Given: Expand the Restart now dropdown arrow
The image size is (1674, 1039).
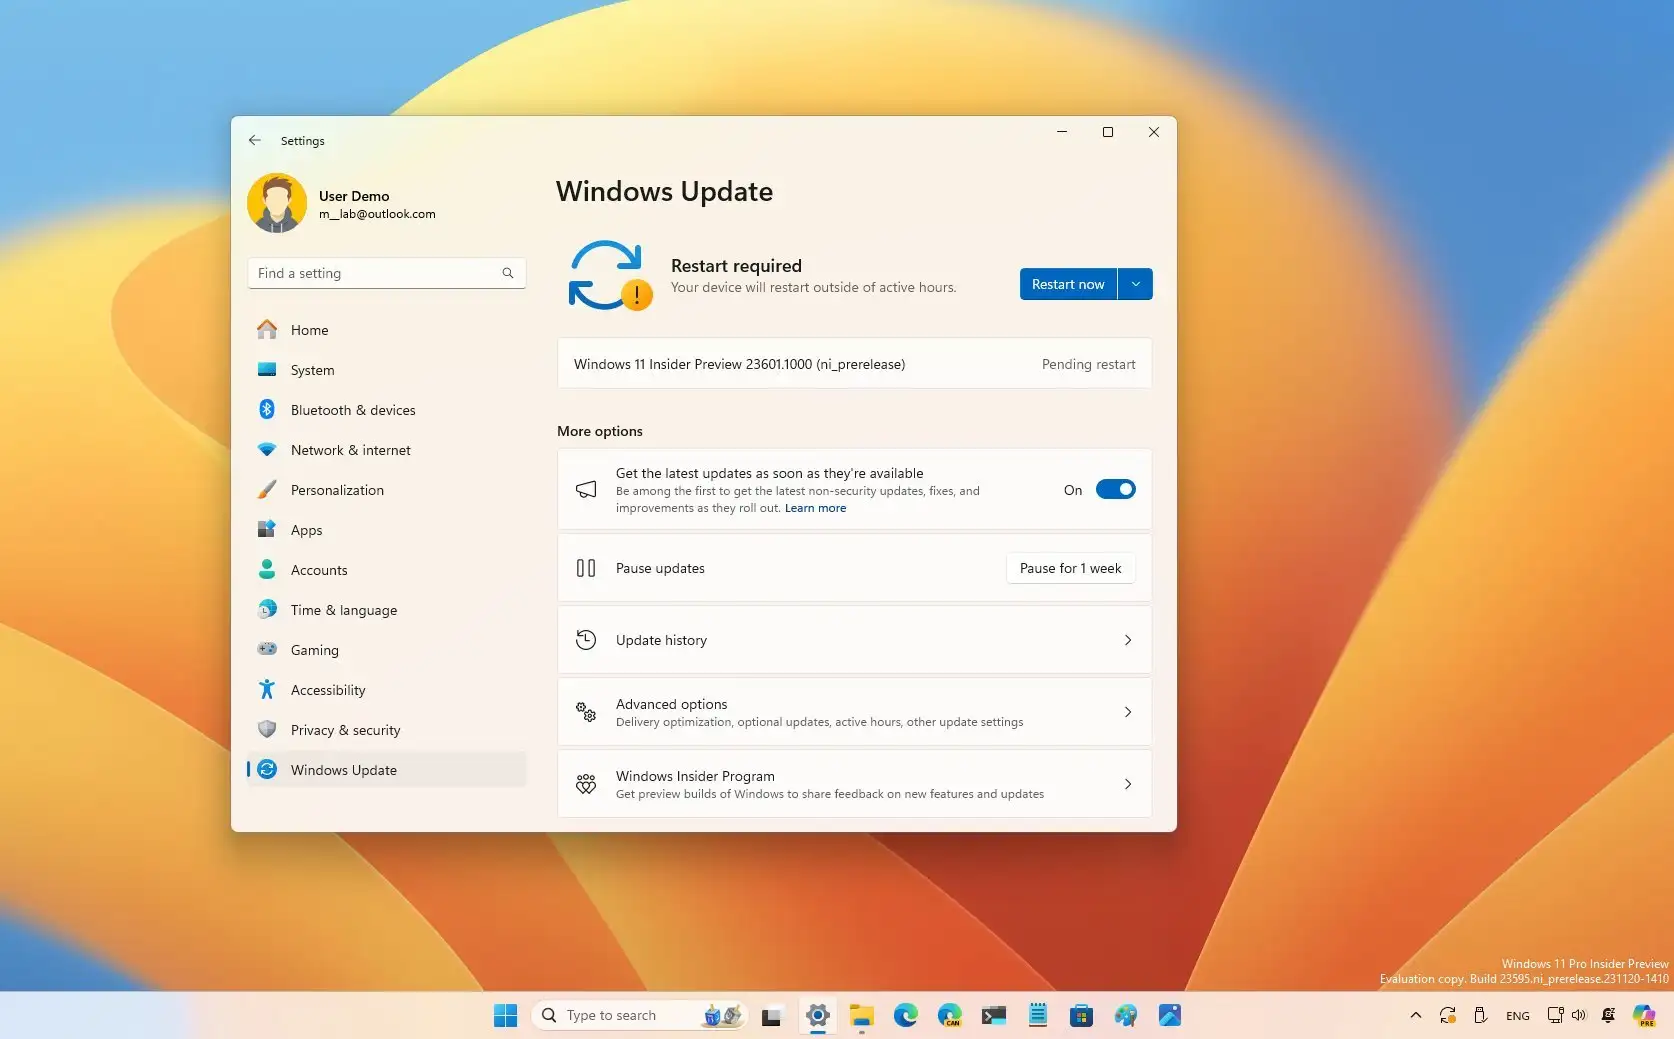Looking at the screenshot, I should tap(1135, 284).
